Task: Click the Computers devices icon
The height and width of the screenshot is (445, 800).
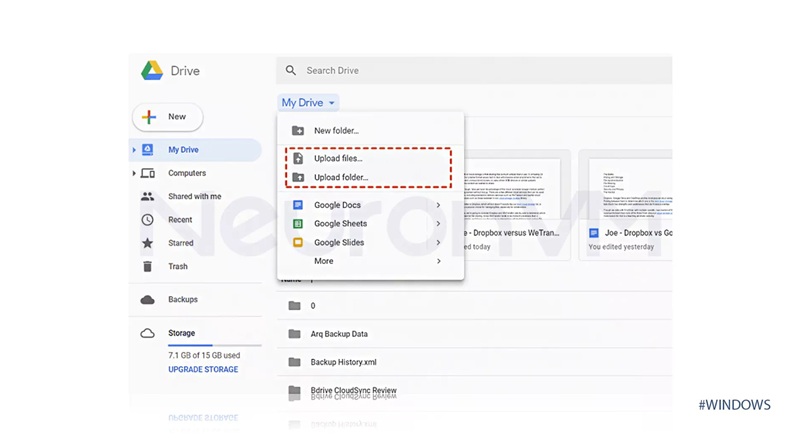Action: 148,173
